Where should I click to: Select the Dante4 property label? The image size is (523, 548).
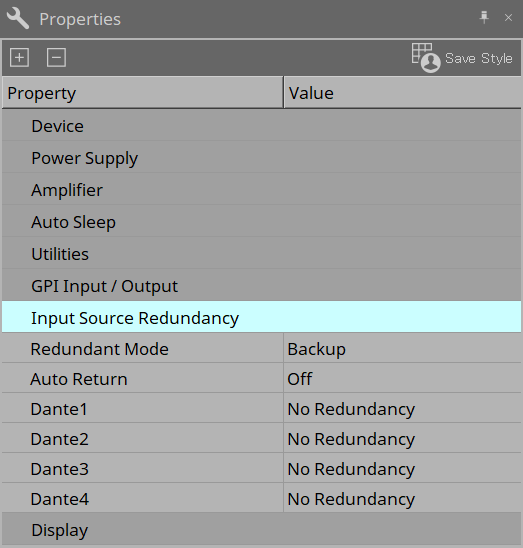point(59,499)
